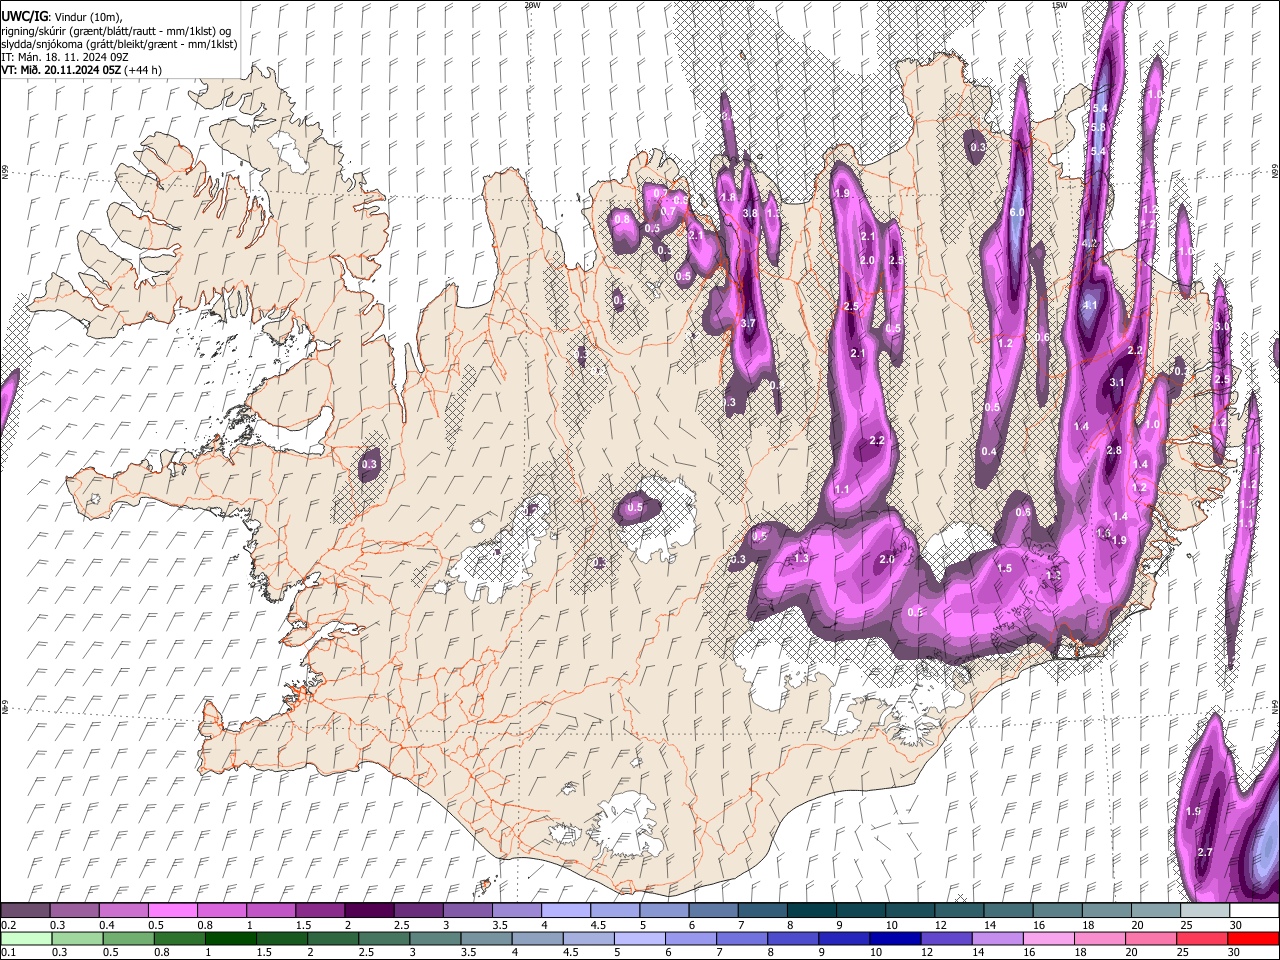Click the deep blue 10 swatch in the lower legend row
The image size is (1280, 960).
coord(895,938)
